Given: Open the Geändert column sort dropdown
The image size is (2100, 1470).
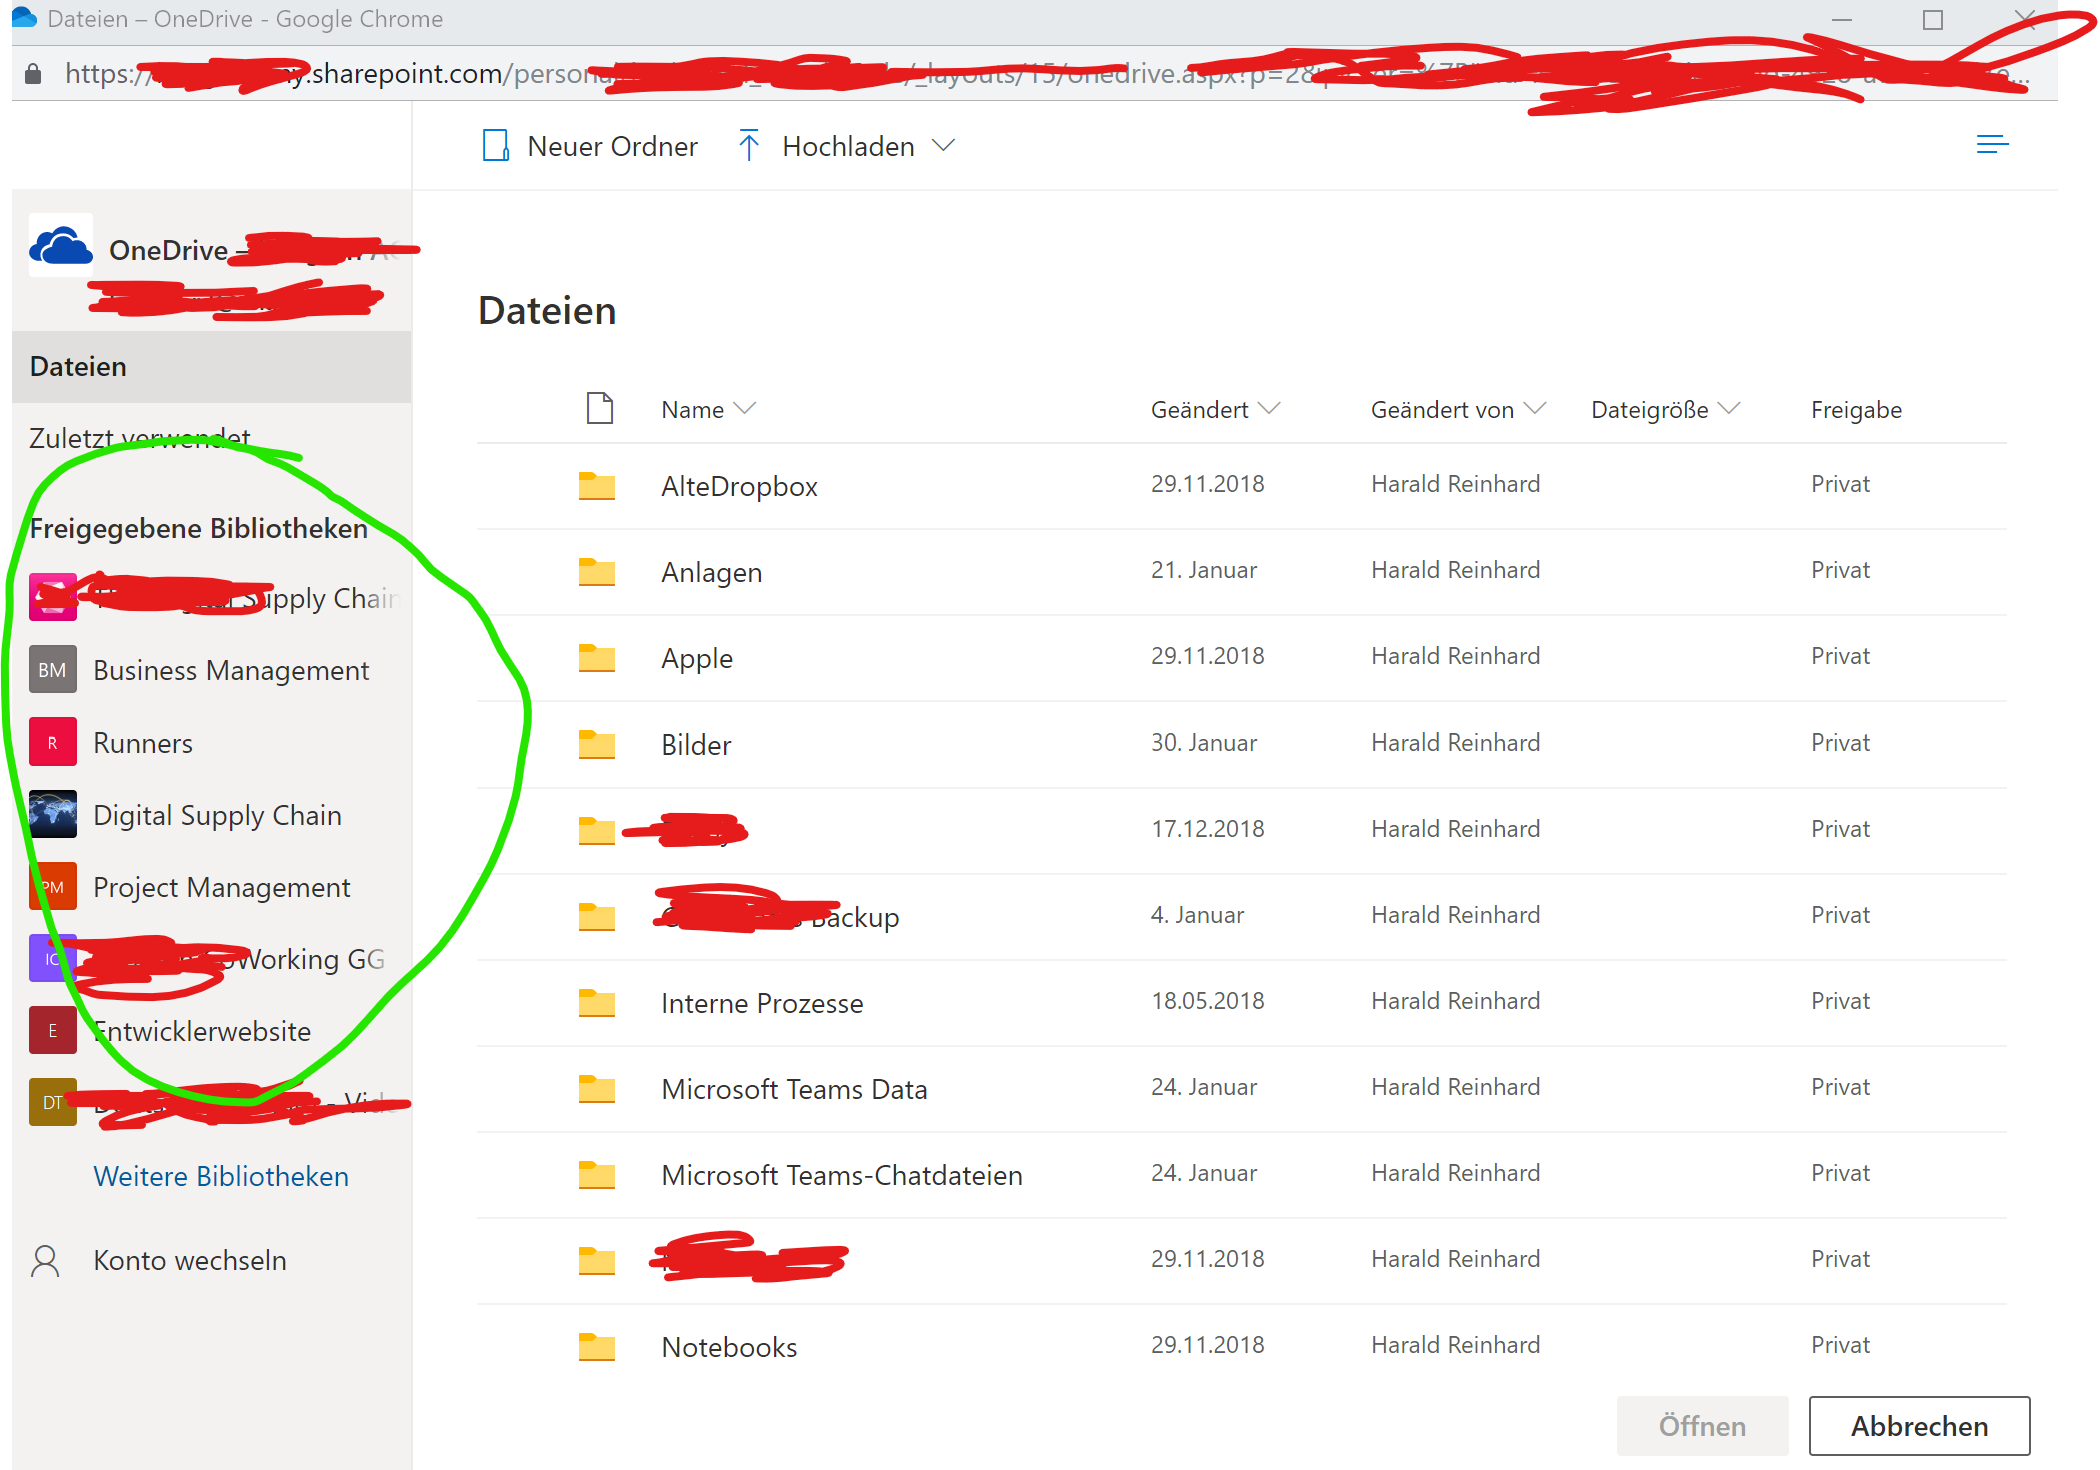Looking at the screenshot, I should click(1269, 409).
